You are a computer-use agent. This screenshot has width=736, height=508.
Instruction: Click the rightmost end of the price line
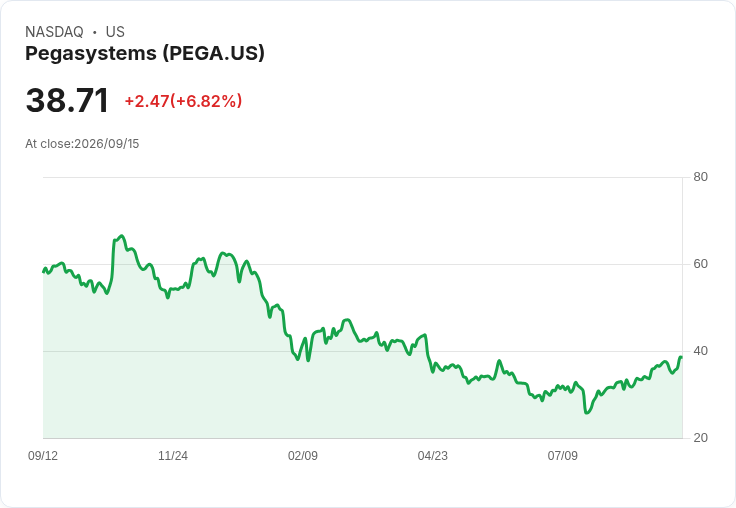pyautogui.click(x=682, y=357)
